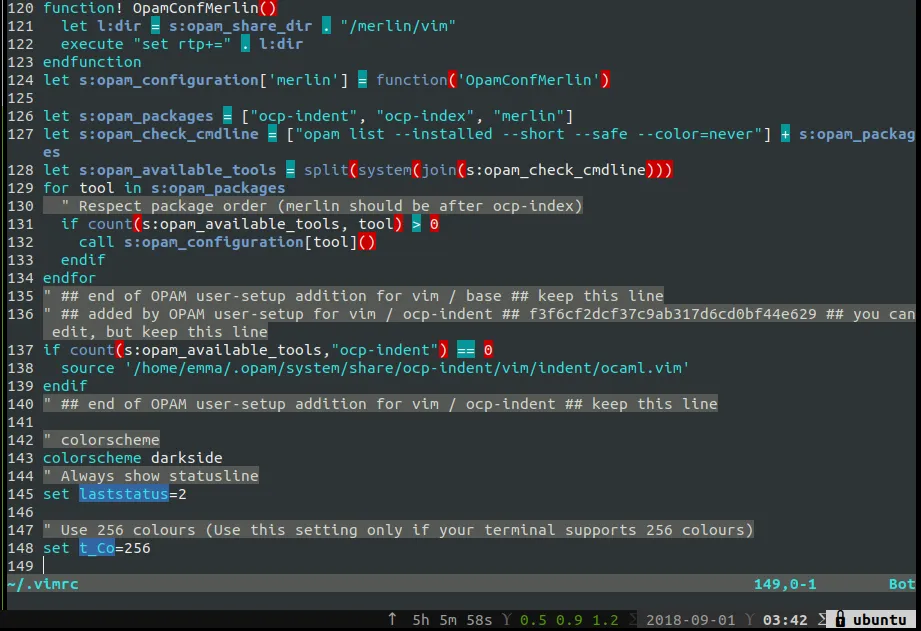Click the Always show statusline comment

point(151,476)
